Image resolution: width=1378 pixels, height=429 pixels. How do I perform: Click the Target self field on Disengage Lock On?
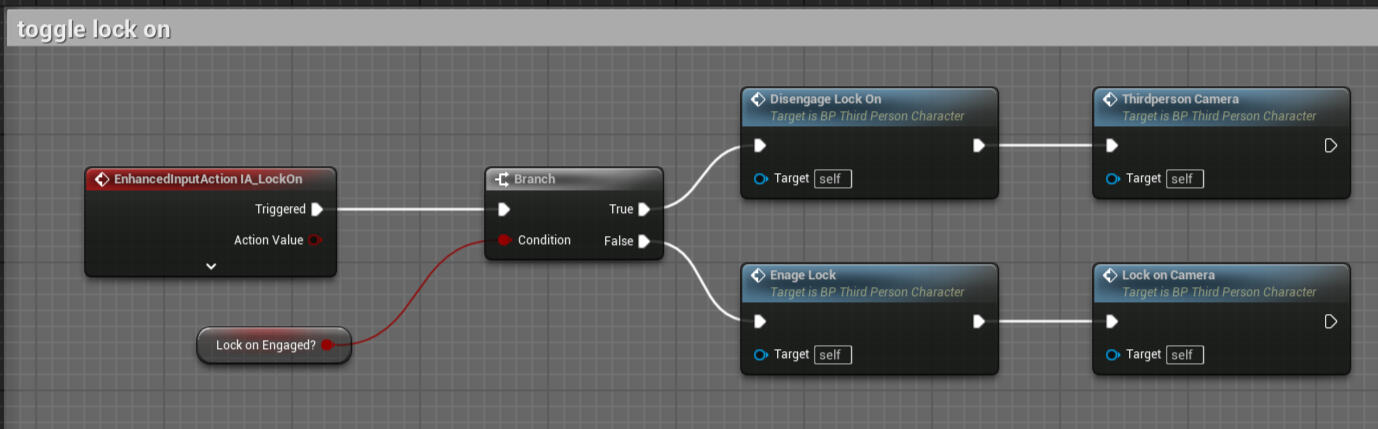point(833,179)
